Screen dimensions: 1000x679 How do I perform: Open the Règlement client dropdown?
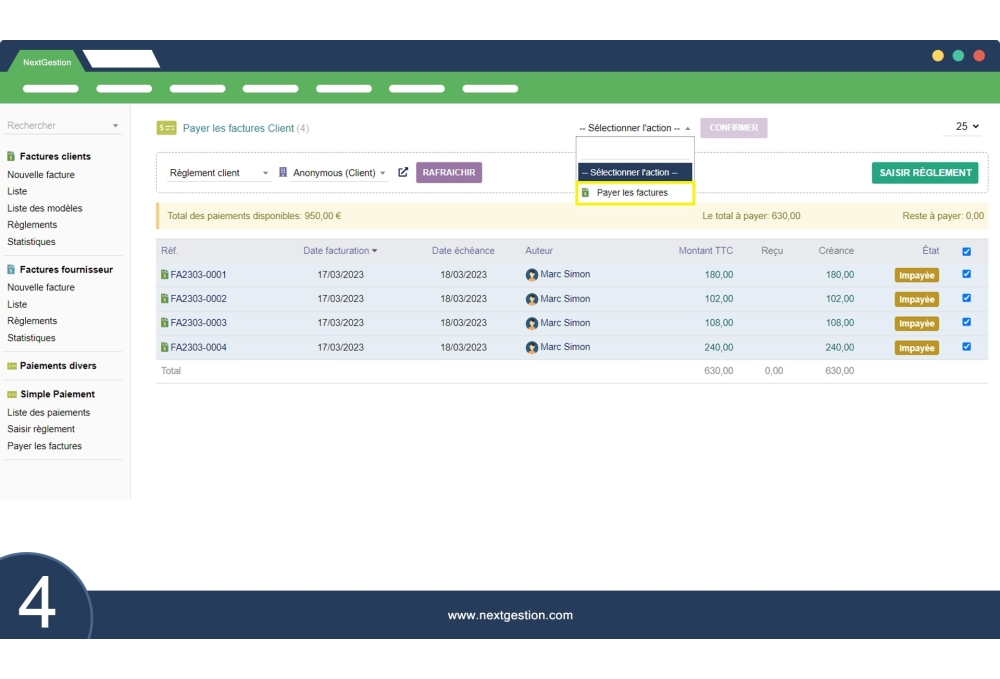point(218,173)
